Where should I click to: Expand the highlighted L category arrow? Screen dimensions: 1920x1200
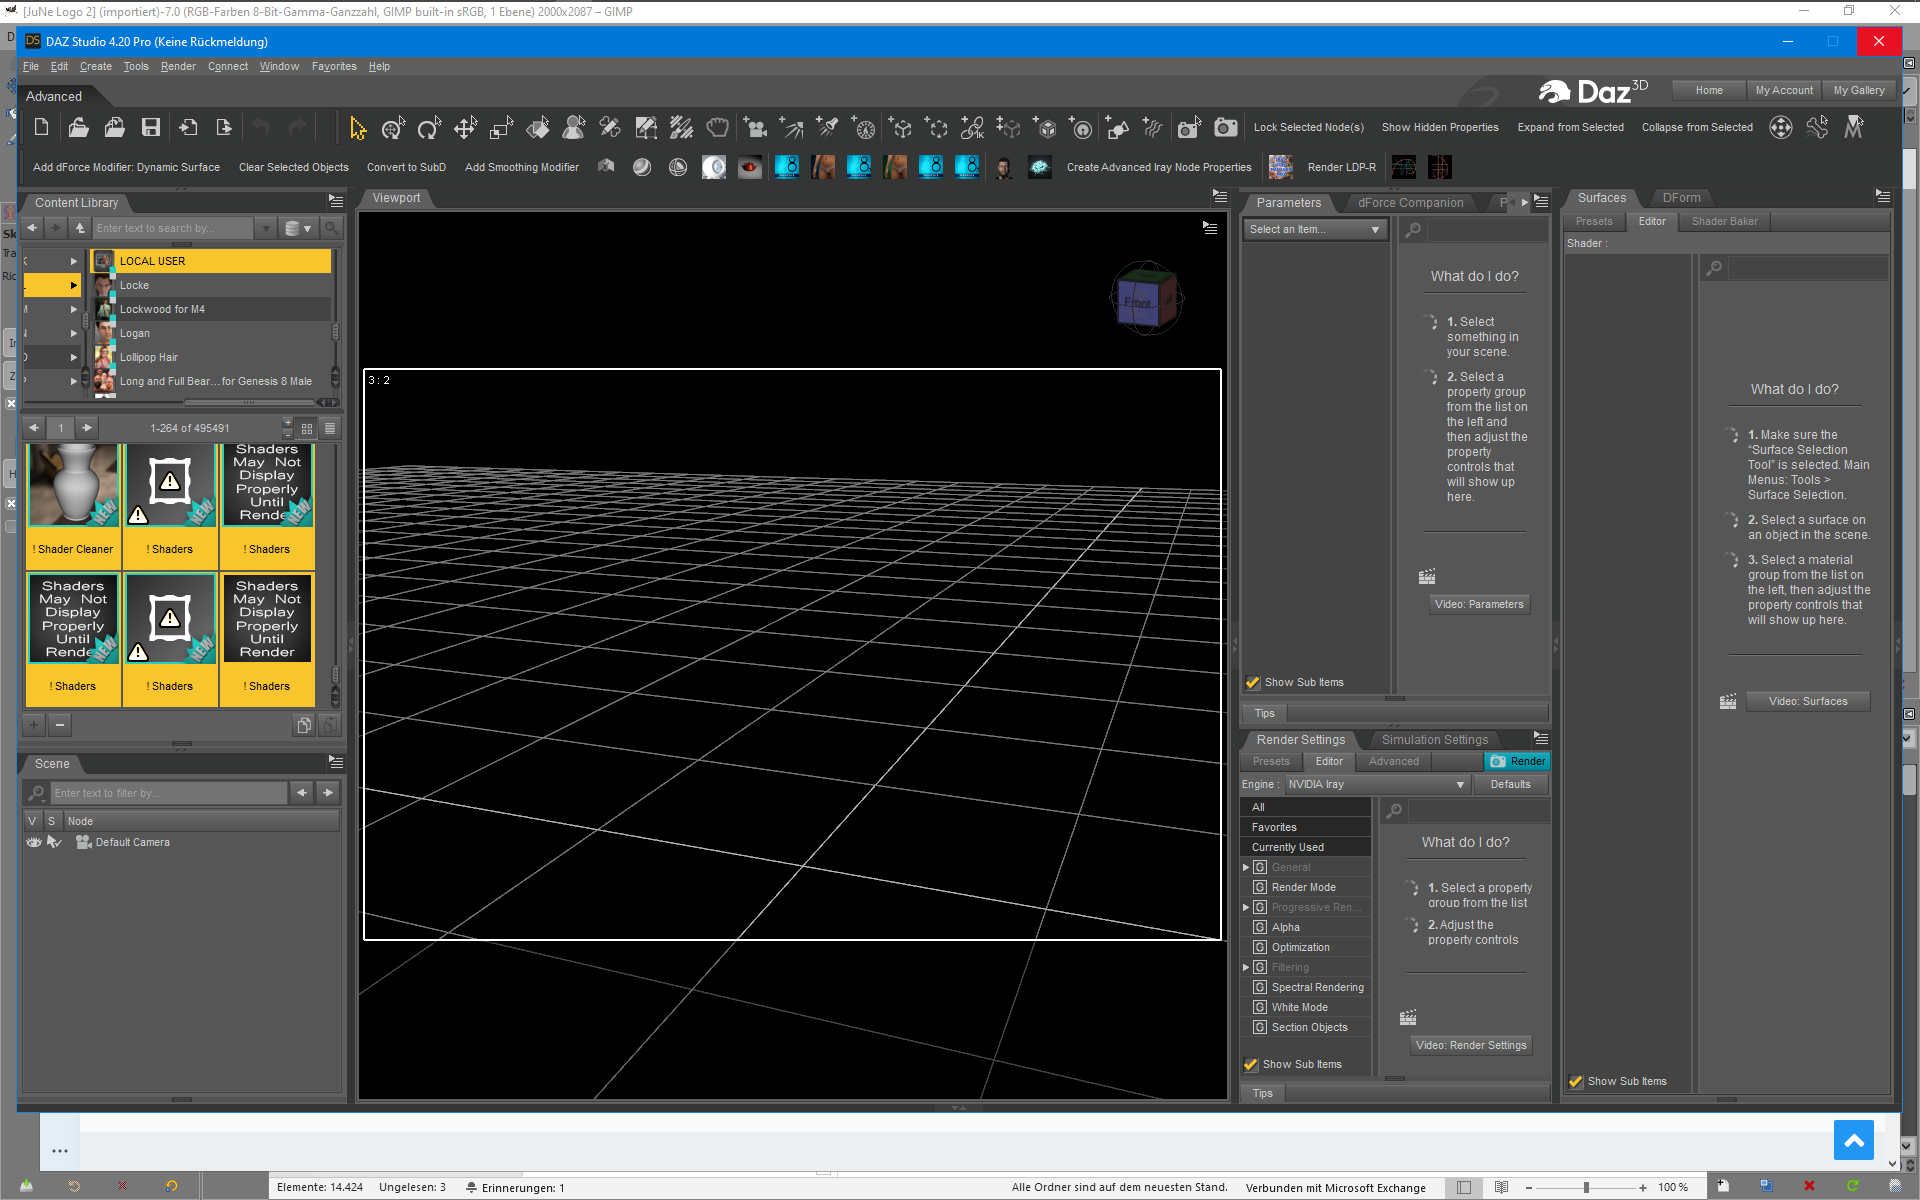click(x=73, y=285)
